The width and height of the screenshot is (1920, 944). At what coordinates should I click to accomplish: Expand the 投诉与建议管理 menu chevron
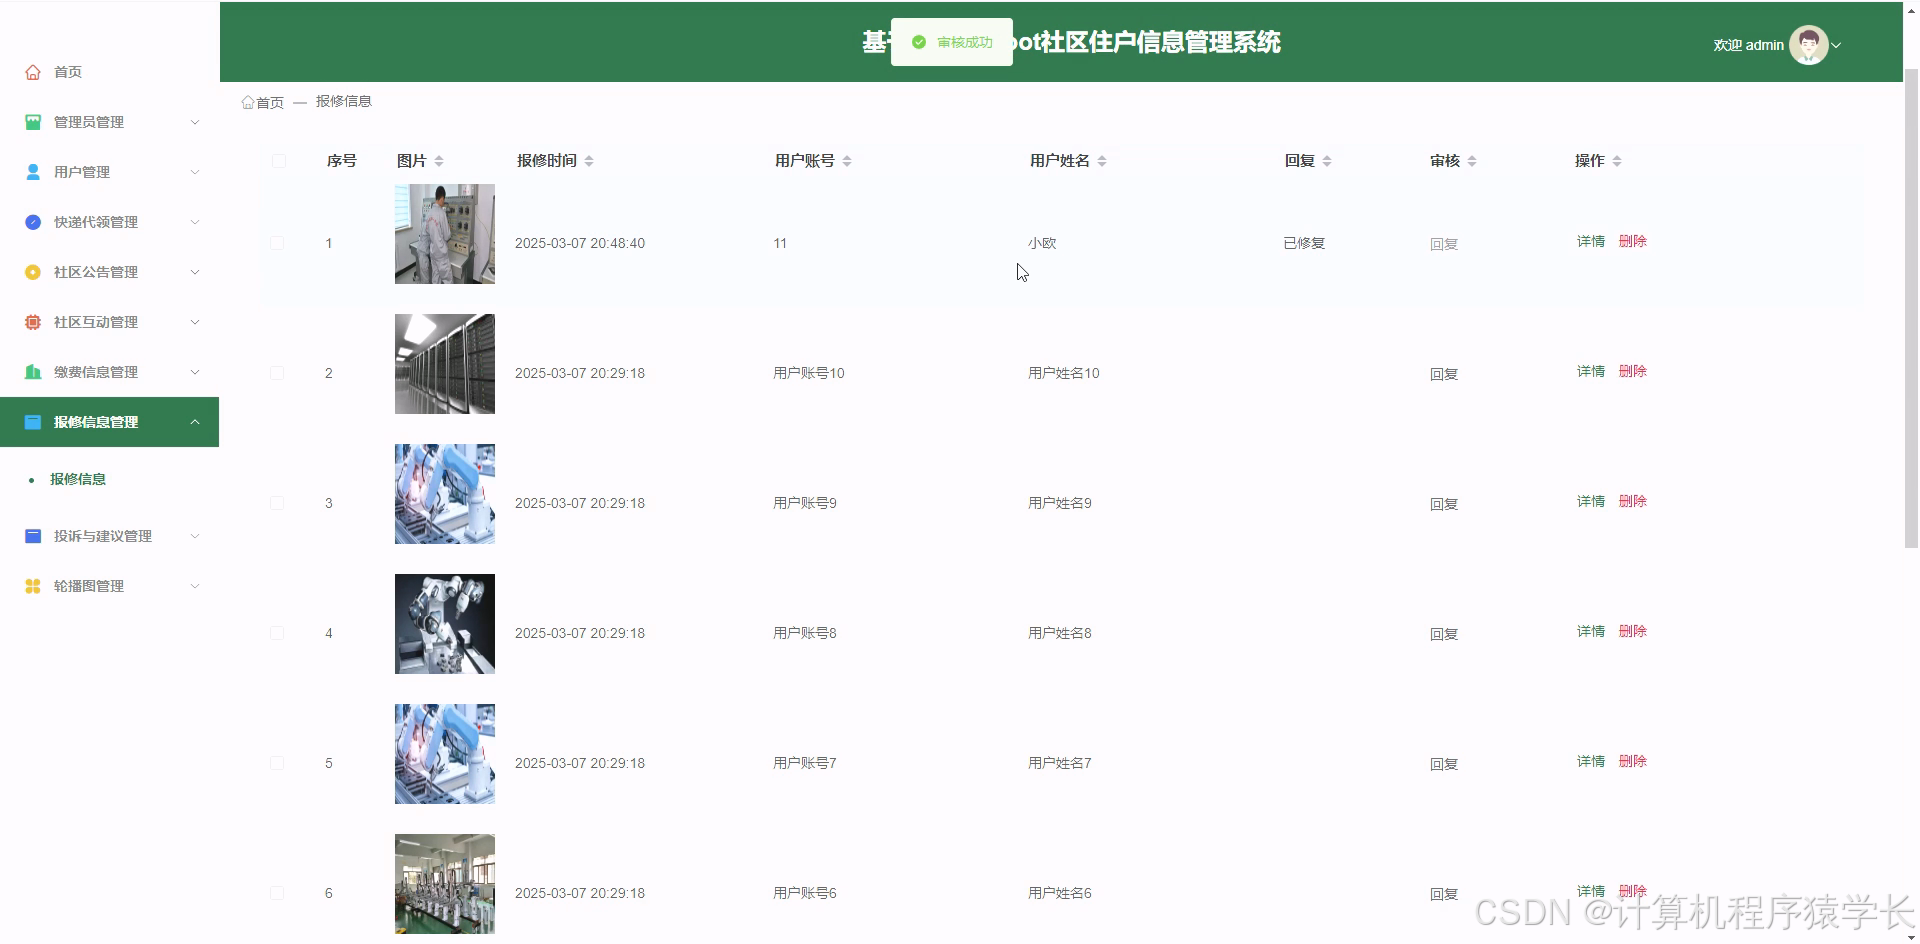[x=195, y=536]
